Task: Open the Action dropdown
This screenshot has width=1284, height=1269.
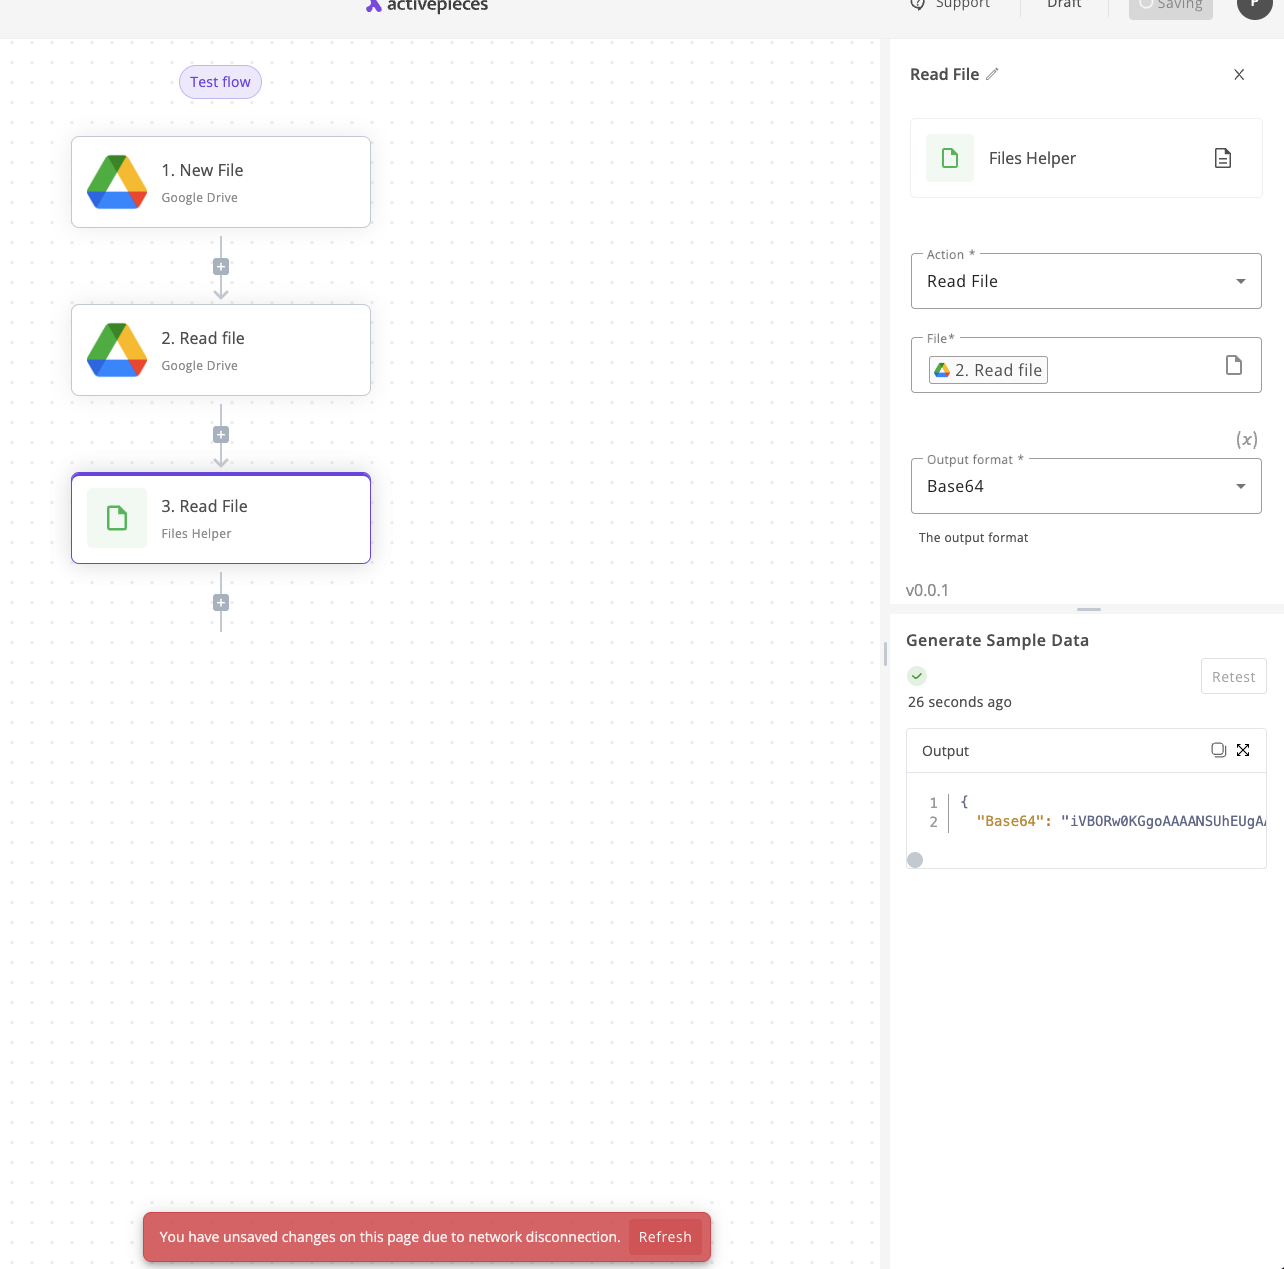Action: tap(1086, 281)
